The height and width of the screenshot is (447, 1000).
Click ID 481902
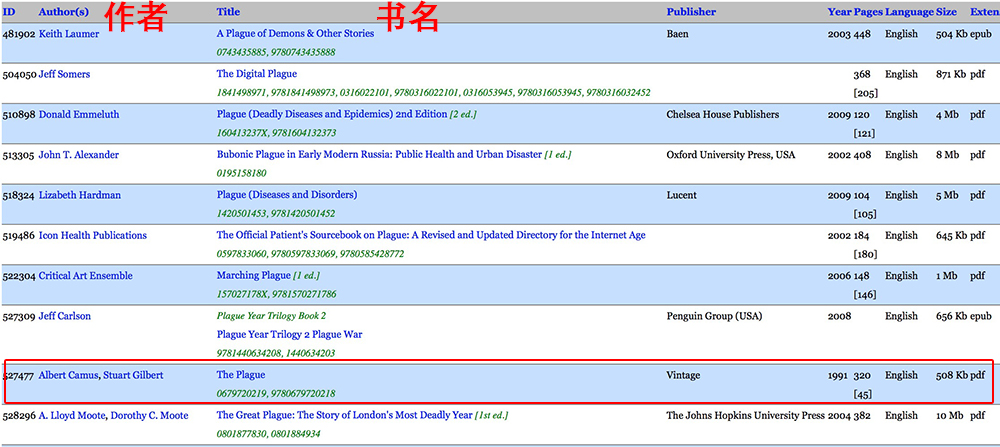pyautogui.click(x=19, y=34)
